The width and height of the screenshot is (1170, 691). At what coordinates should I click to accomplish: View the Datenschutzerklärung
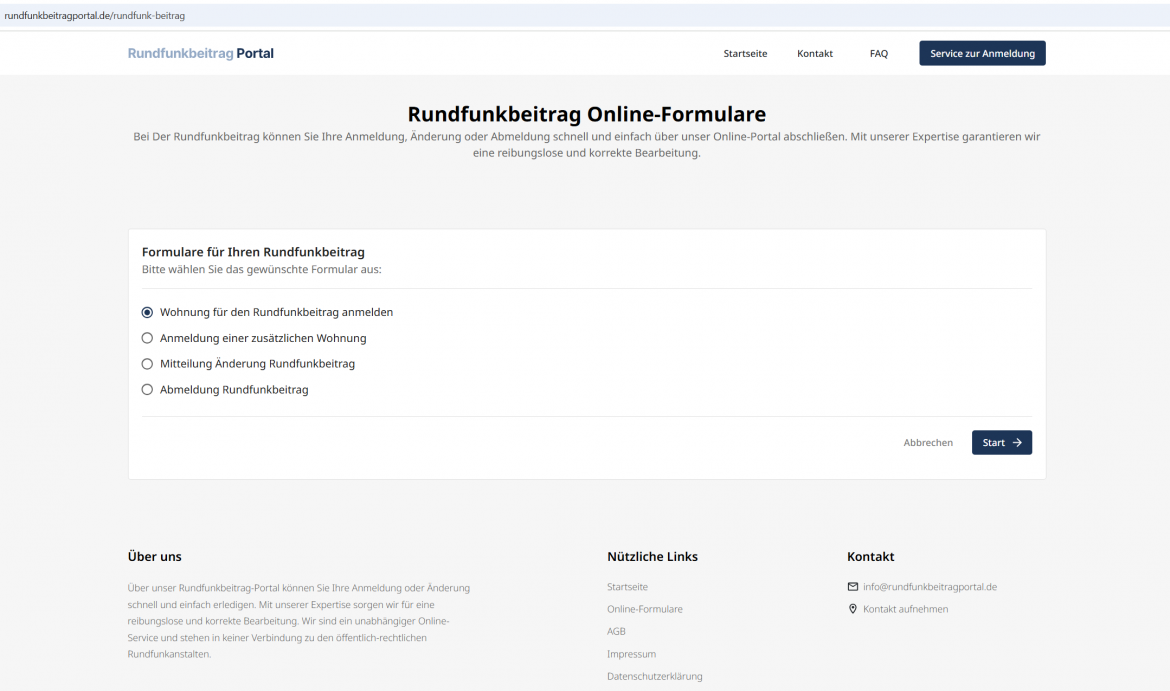pos(654,675)
